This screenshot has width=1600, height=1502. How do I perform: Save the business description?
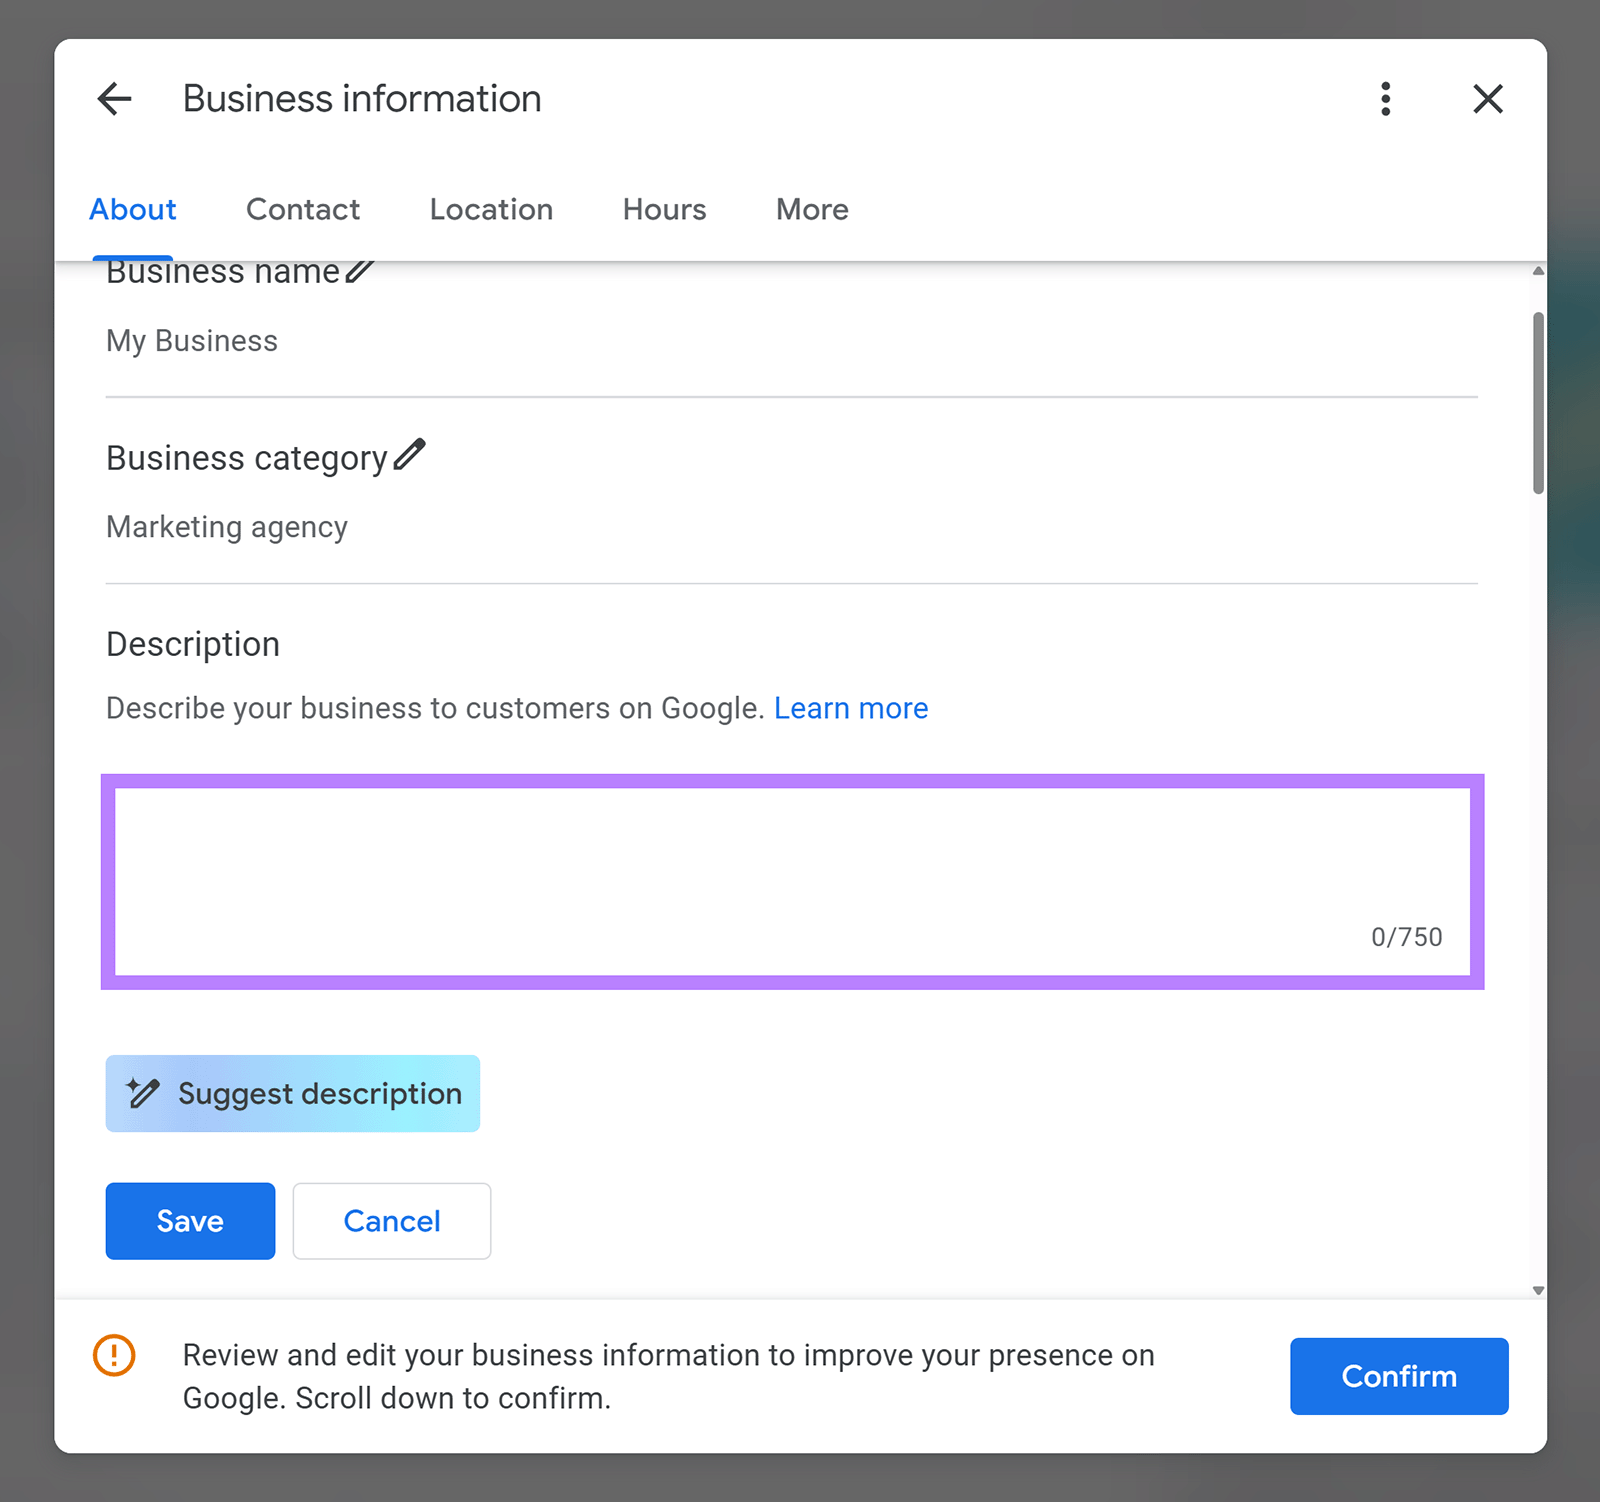click(x=189, y=1220)
